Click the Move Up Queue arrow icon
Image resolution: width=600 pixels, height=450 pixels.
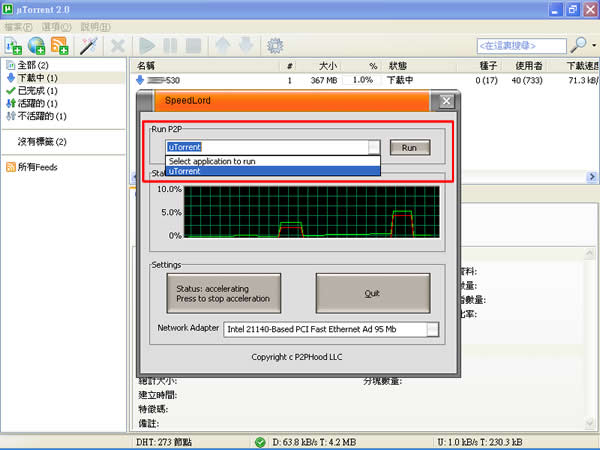click(x=223, y=46)
